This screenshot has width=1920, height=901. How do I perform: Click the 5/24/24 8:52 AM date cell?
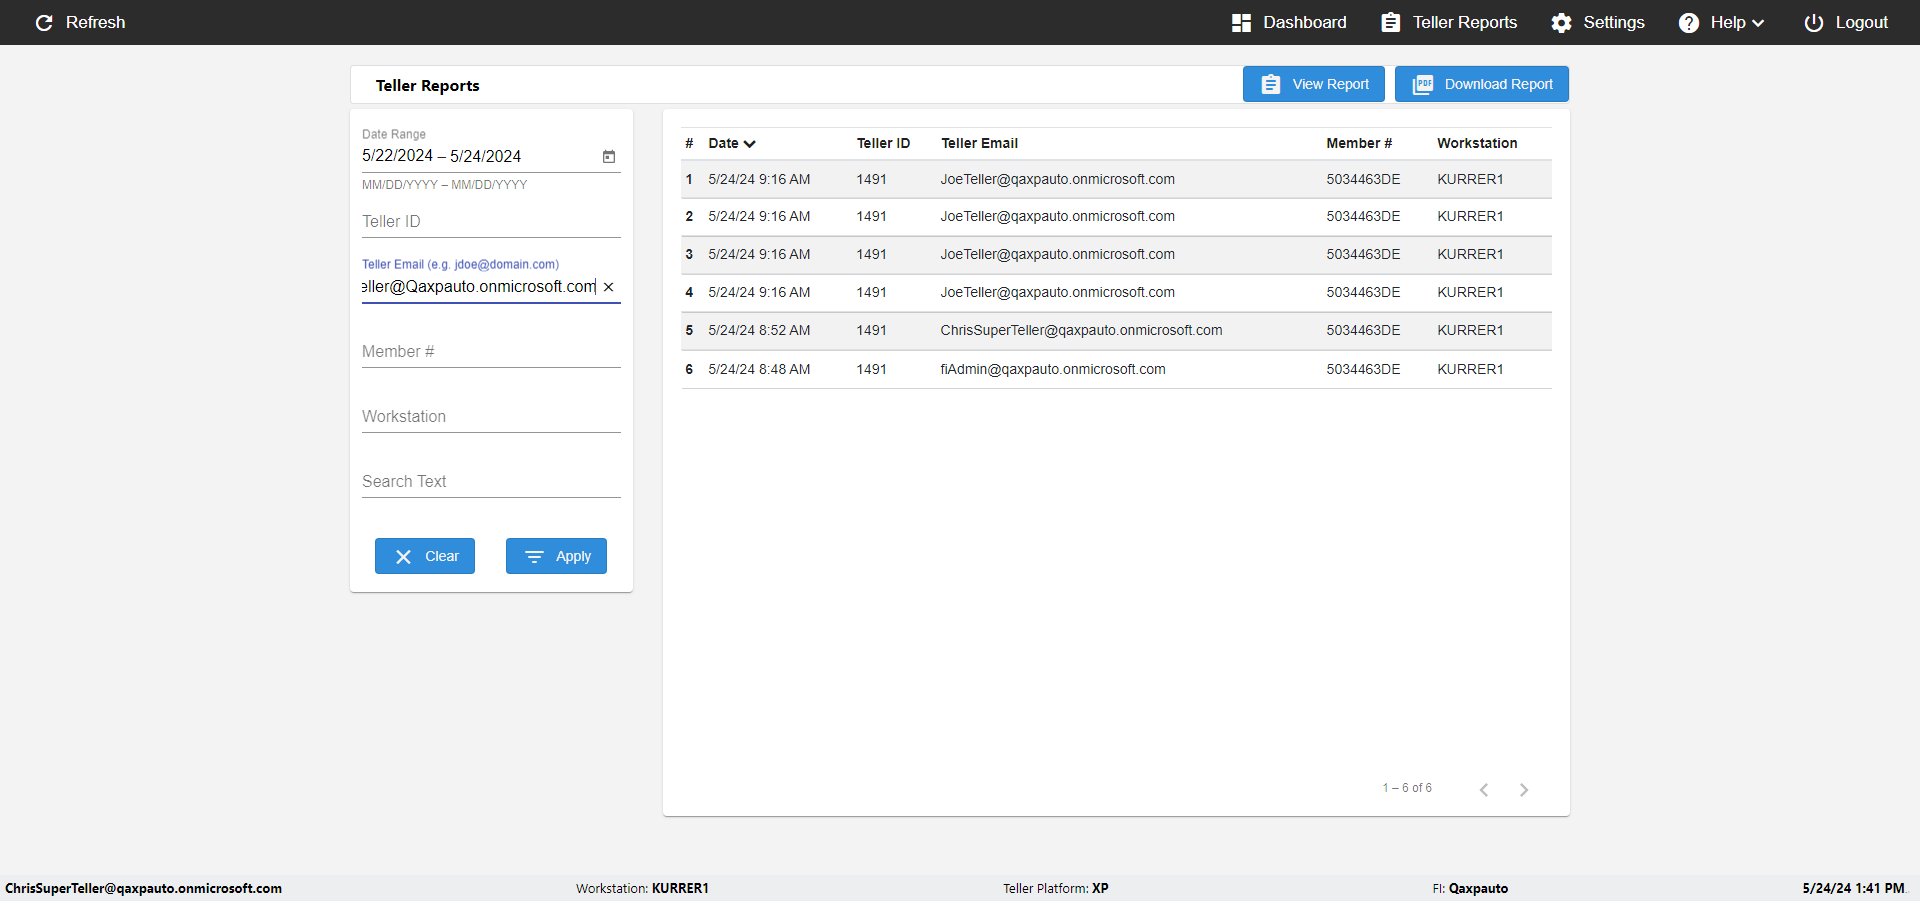click(x=759, y=330)
